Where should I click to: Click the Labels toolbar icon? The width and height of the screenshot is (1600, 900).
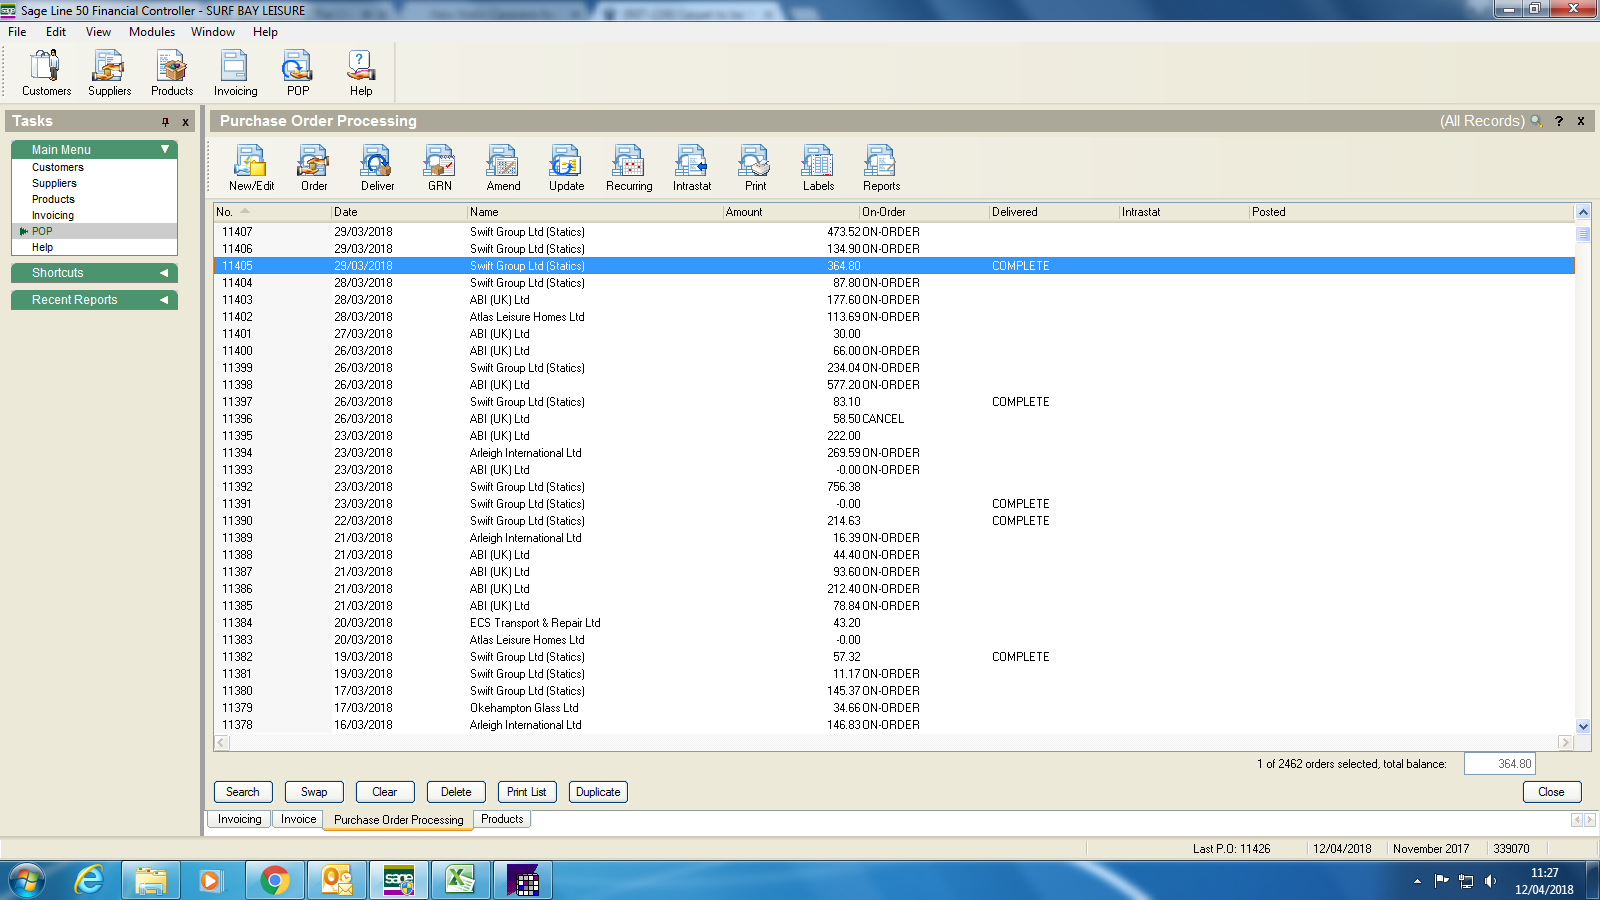[818, 167]
